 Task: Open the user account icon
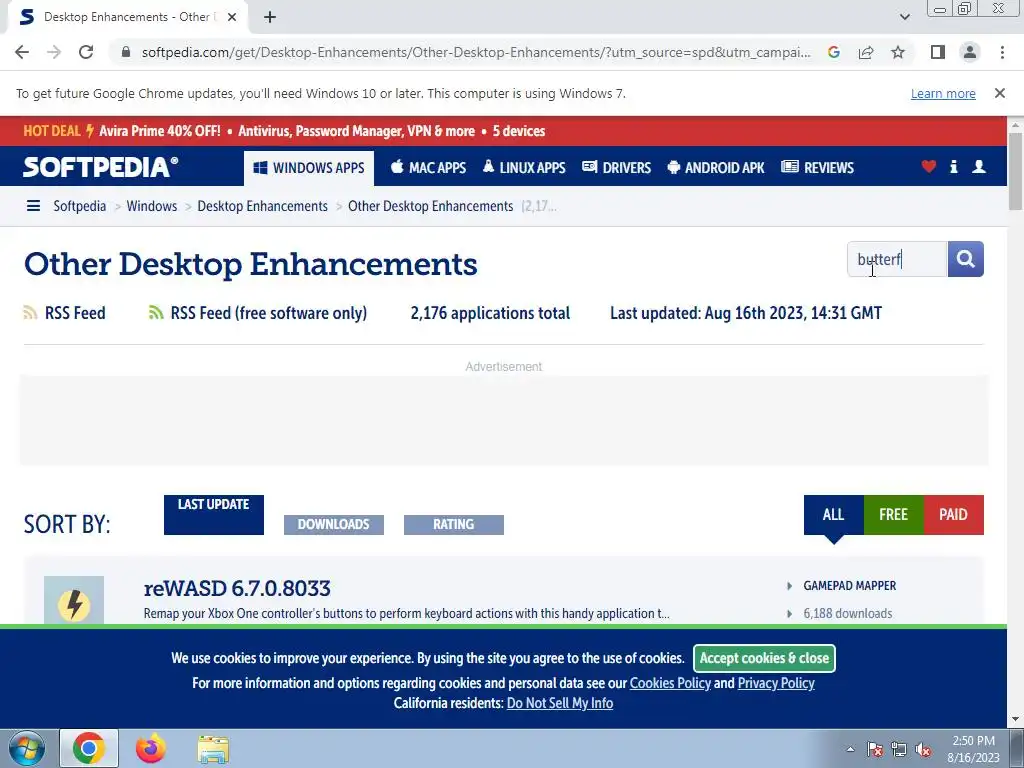coord(978,167)
